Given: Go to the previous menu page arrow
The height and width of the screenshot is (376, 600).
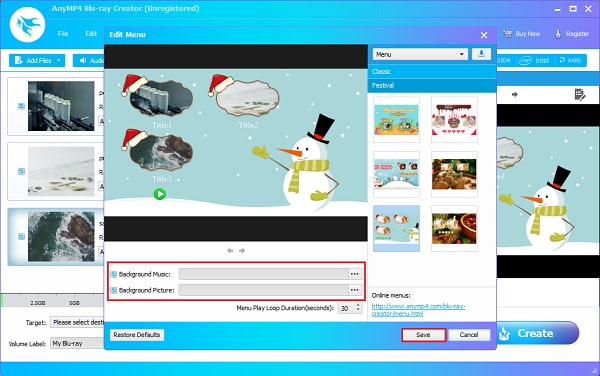Looking at the screenshot, I should point(230,251).
